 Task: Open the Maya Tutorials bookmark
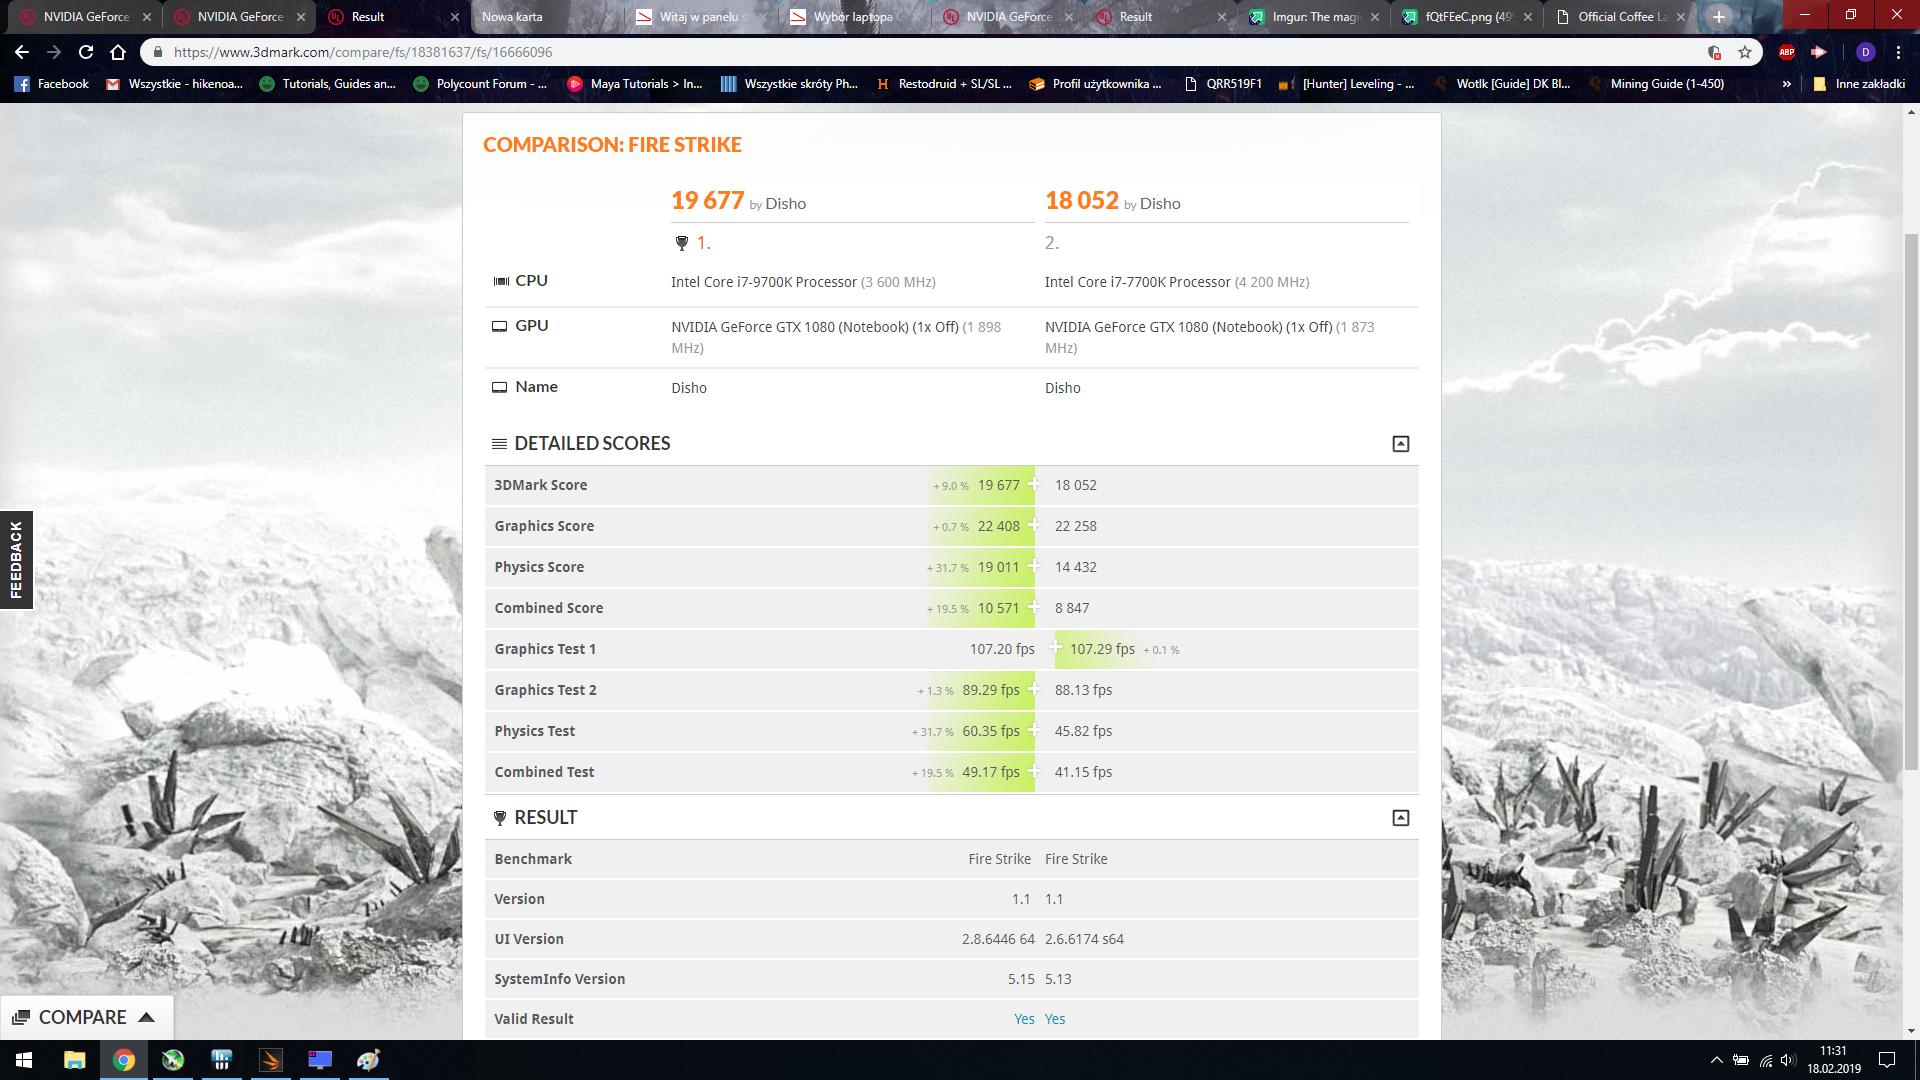pyautogui.click(x=635, y=84)
